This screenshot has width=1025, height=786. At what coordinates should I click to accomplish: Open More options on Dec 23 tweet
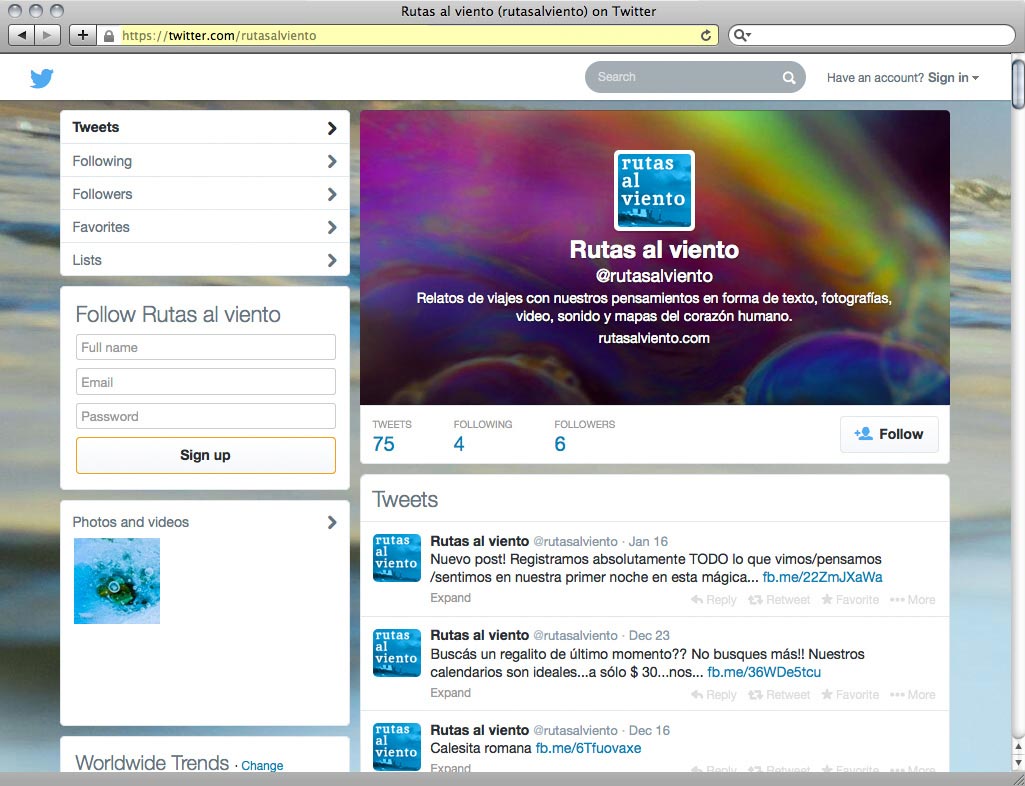click(x=913, y=694)
